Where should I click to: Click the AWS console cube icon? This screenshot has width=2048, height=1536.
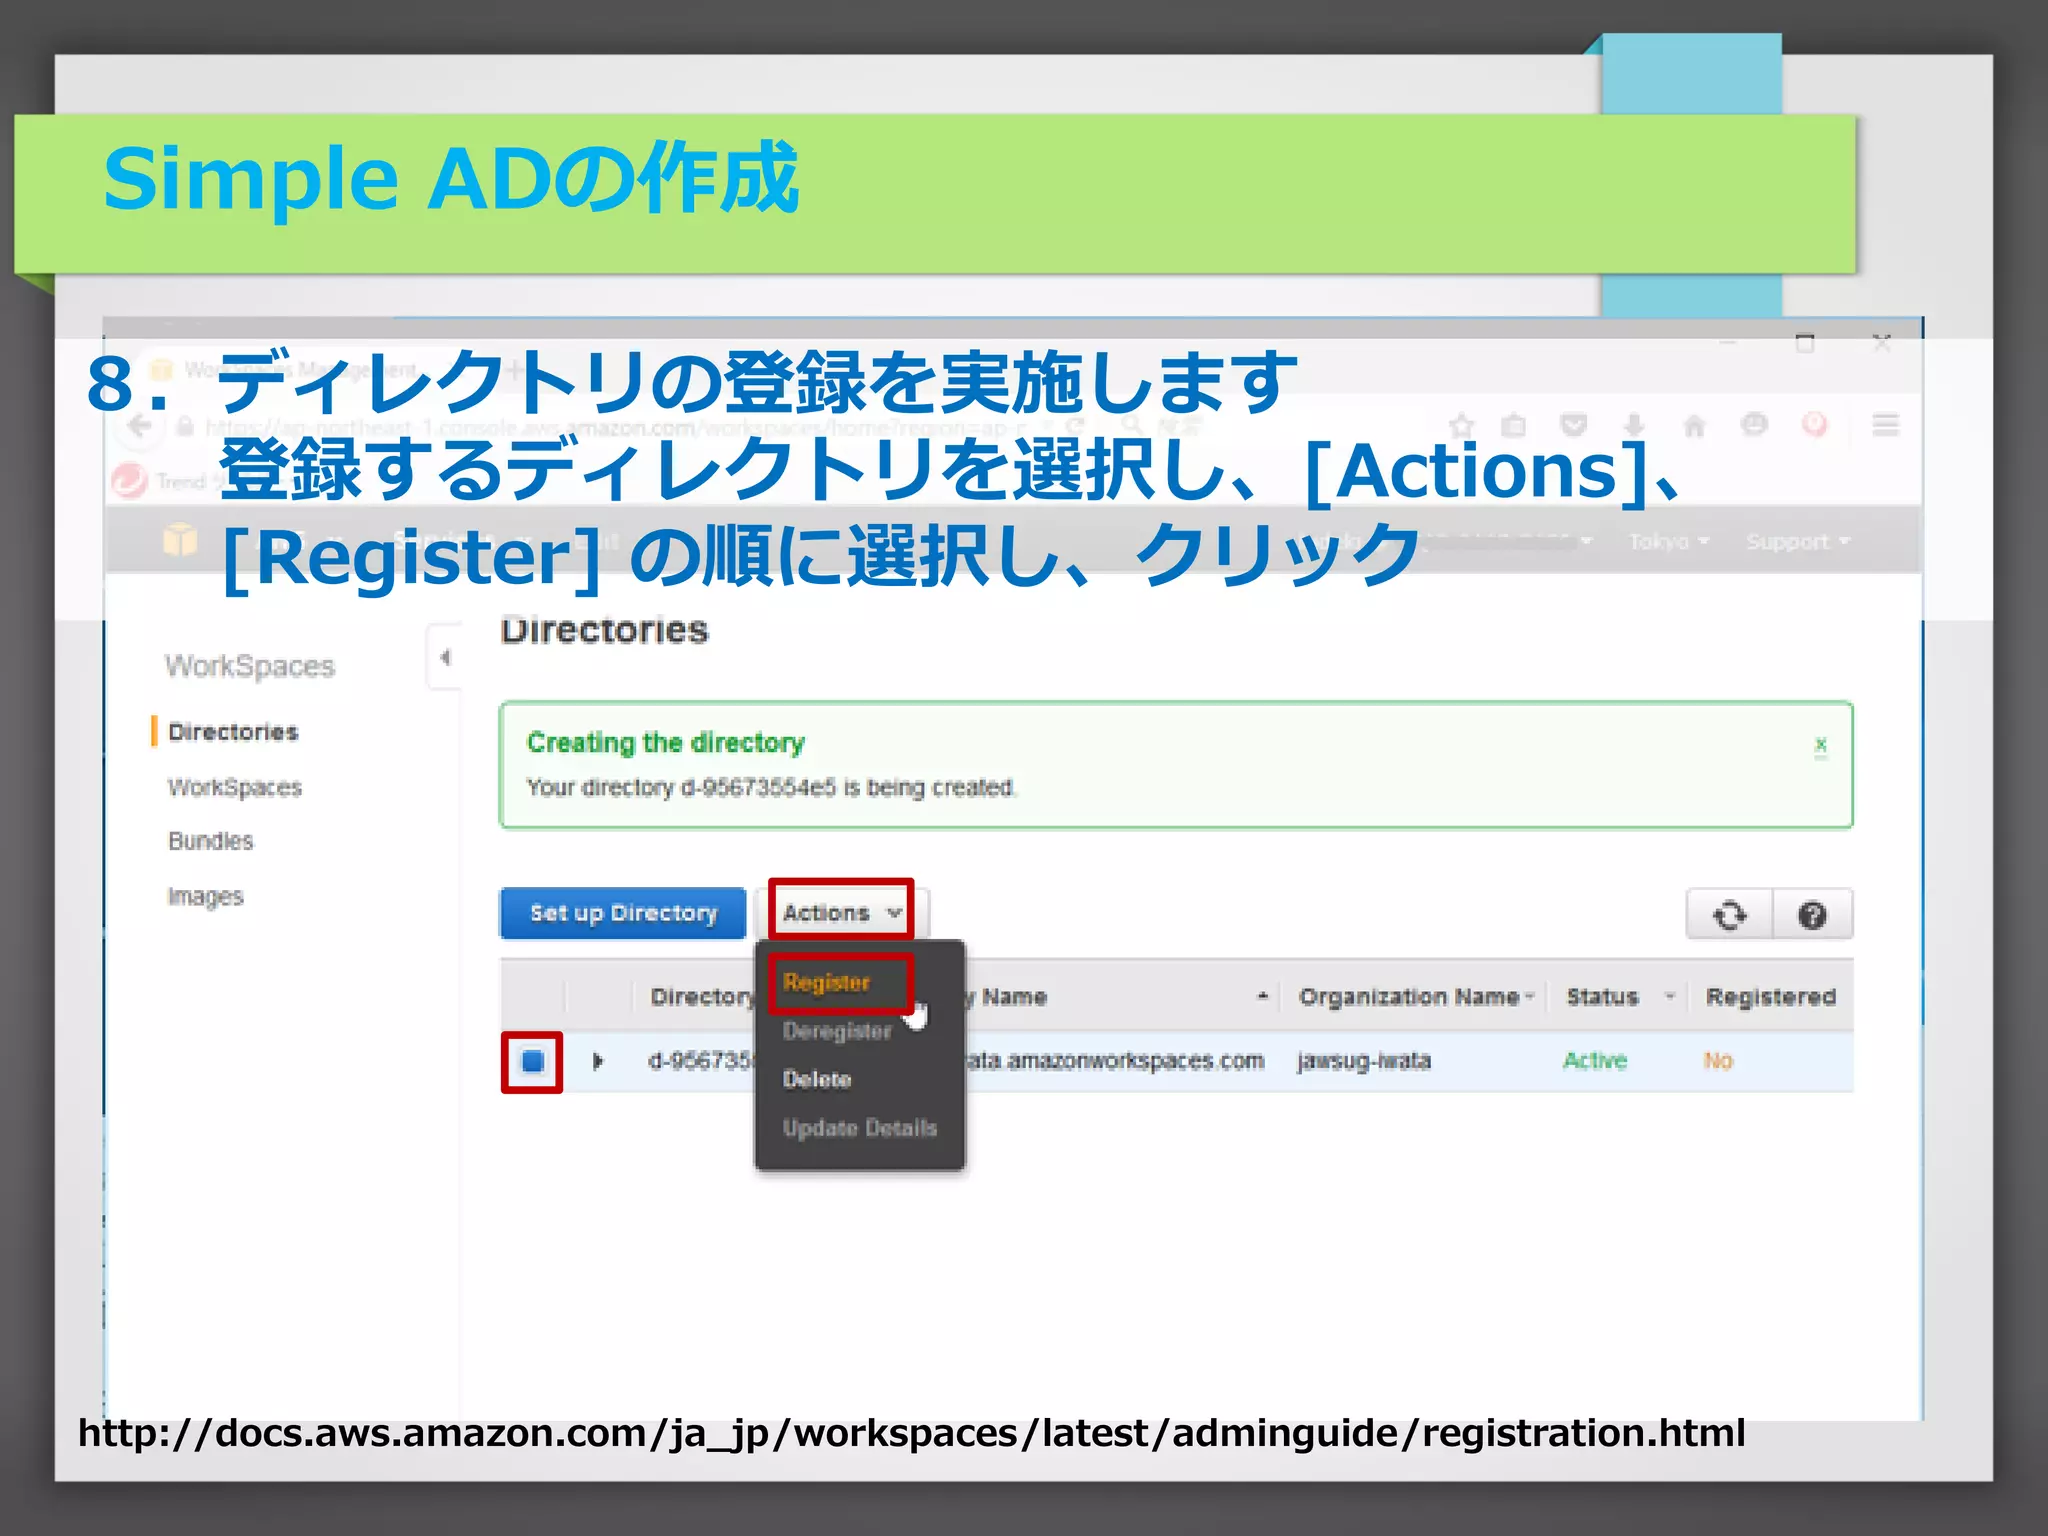point(180,539)
